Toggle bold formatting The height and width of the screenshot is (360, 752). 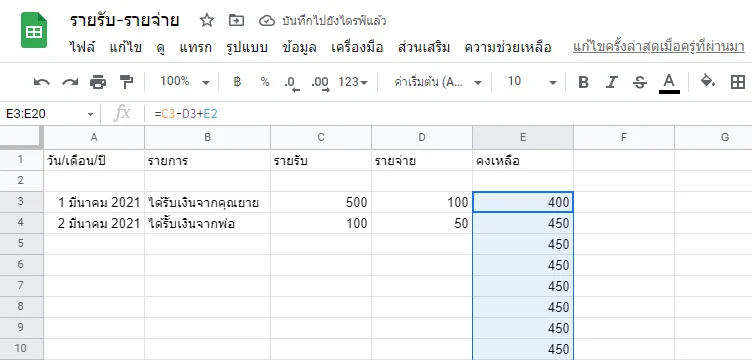pyautogui.click(x=583, y=82)
